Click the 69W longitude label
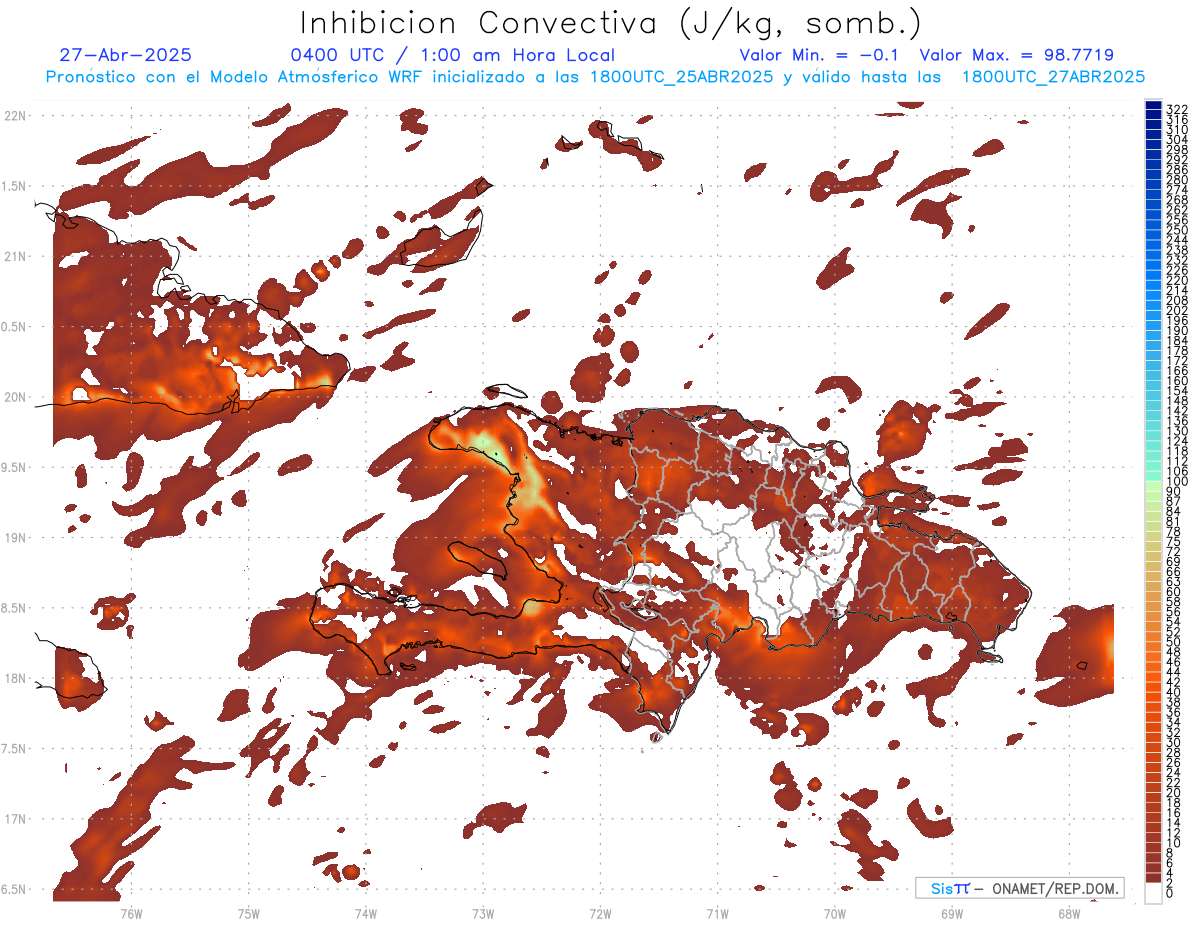 click(952, 914)
